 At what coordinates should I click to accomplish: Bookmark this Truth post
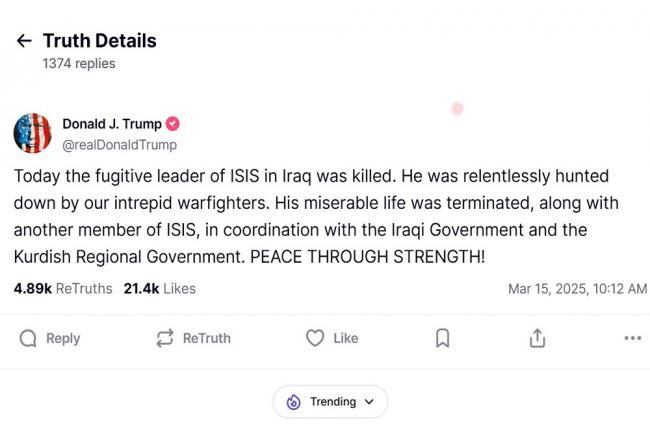pos(443,338)
